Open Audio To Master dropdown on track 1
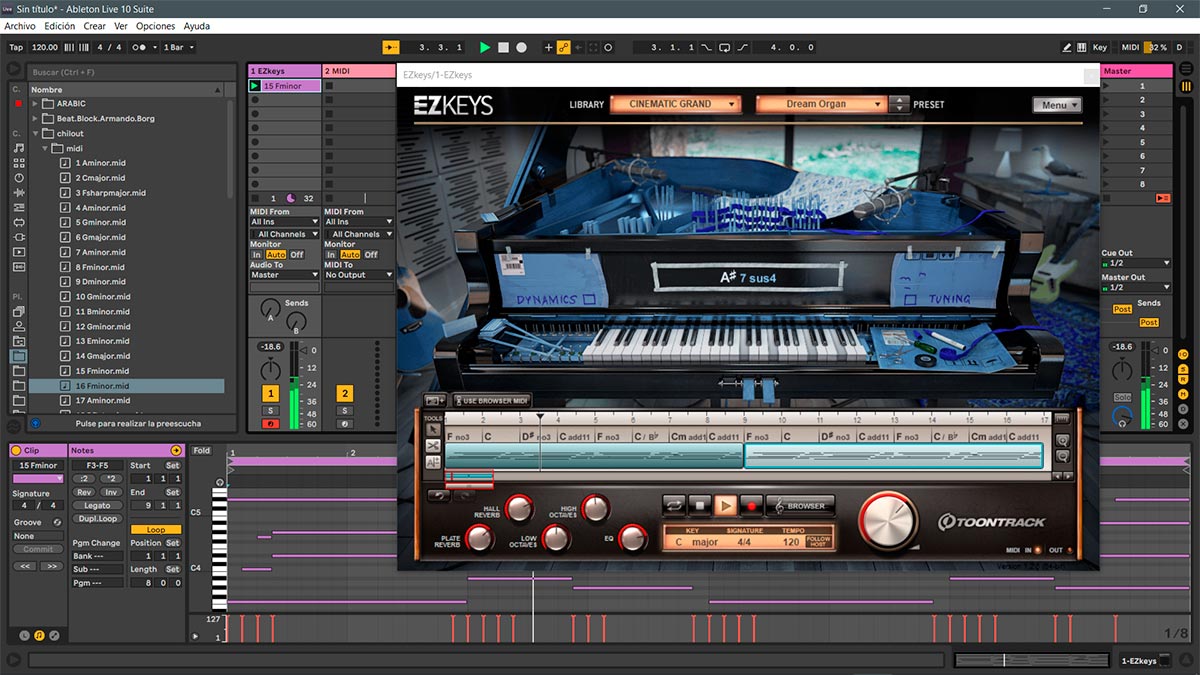 [x=285, y=275]
